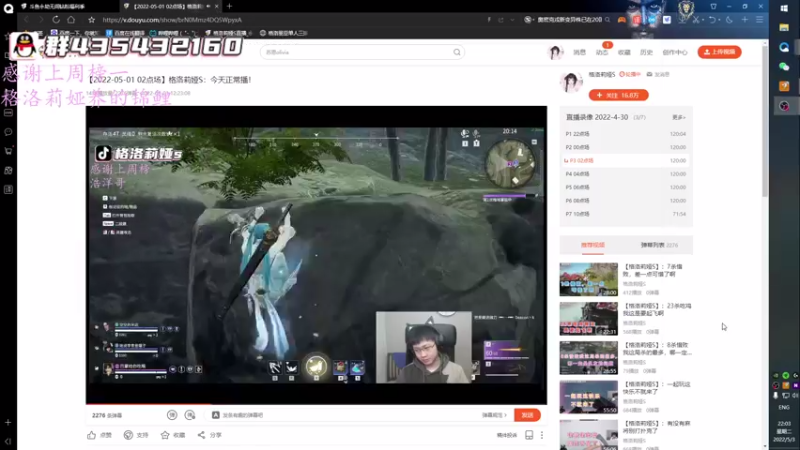
Task: Go to browser home page icon
Action: coord(71,19)
